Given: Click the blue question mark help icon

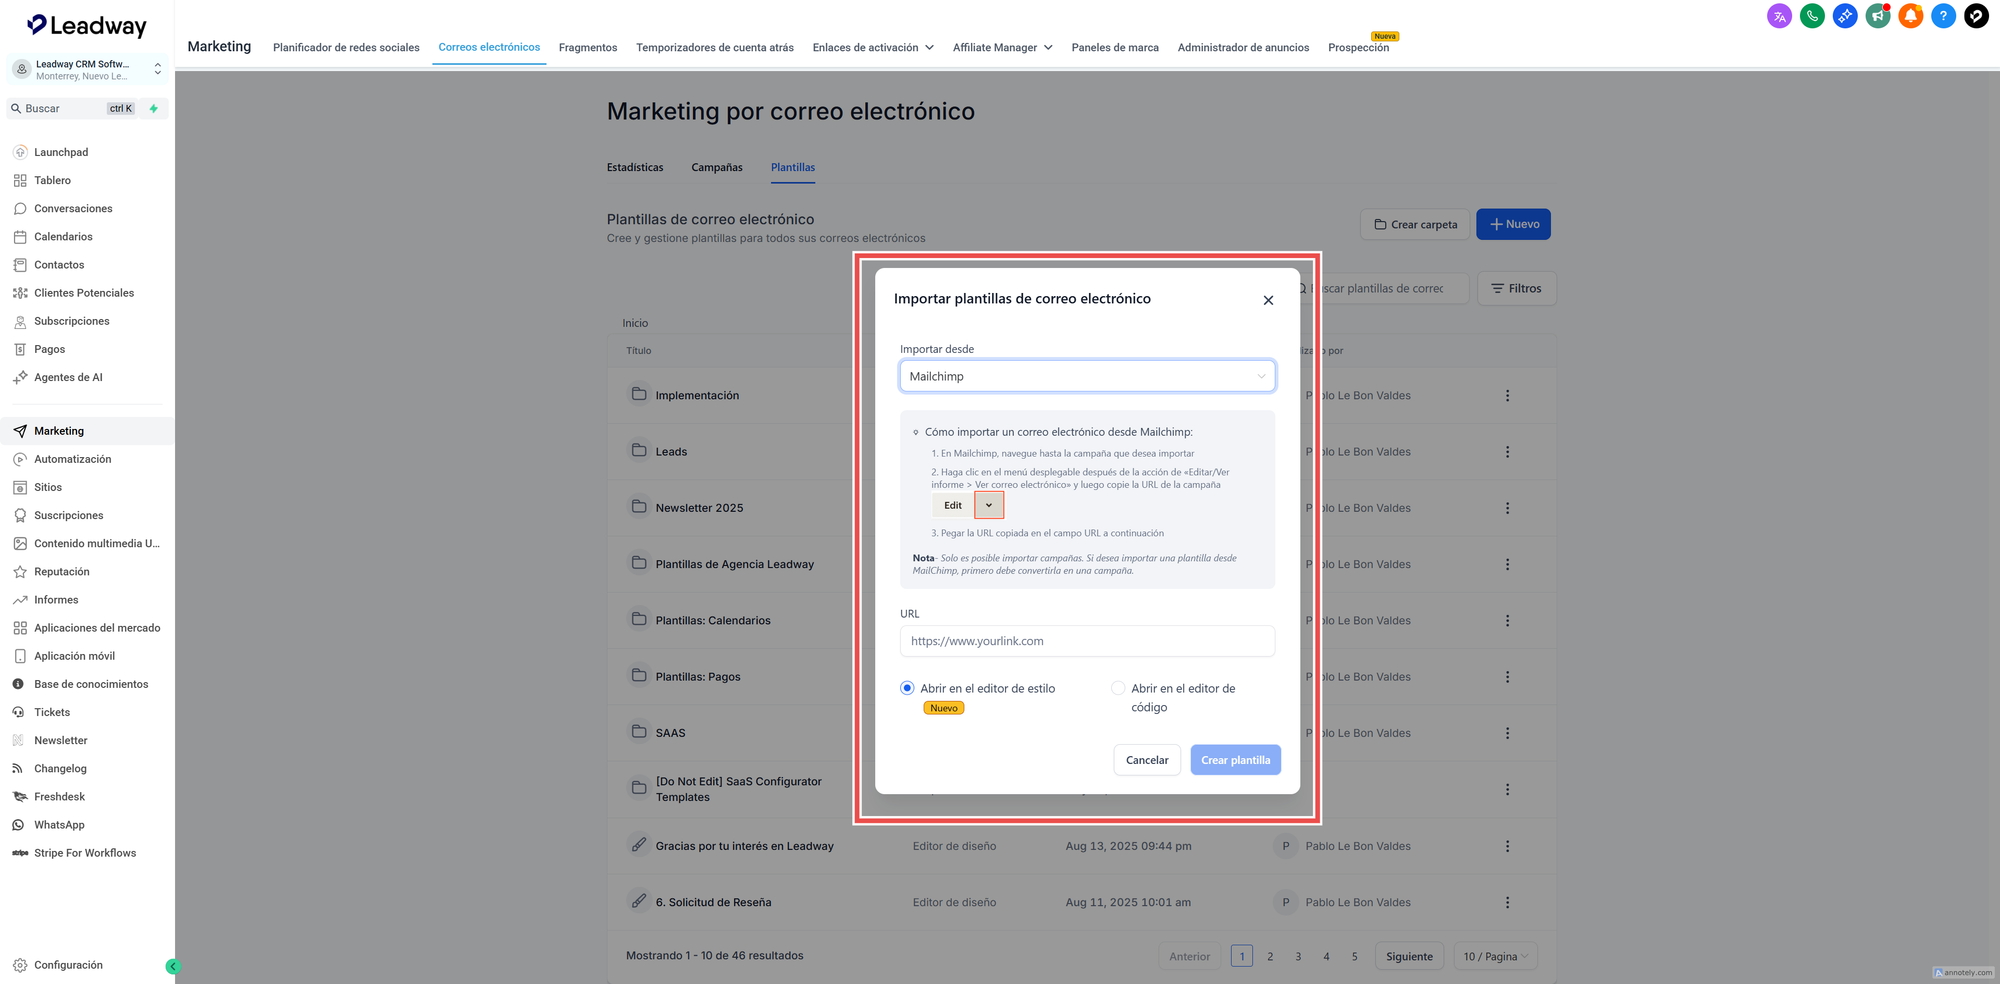Looking at the screenshot, I should pos(1943,16).
